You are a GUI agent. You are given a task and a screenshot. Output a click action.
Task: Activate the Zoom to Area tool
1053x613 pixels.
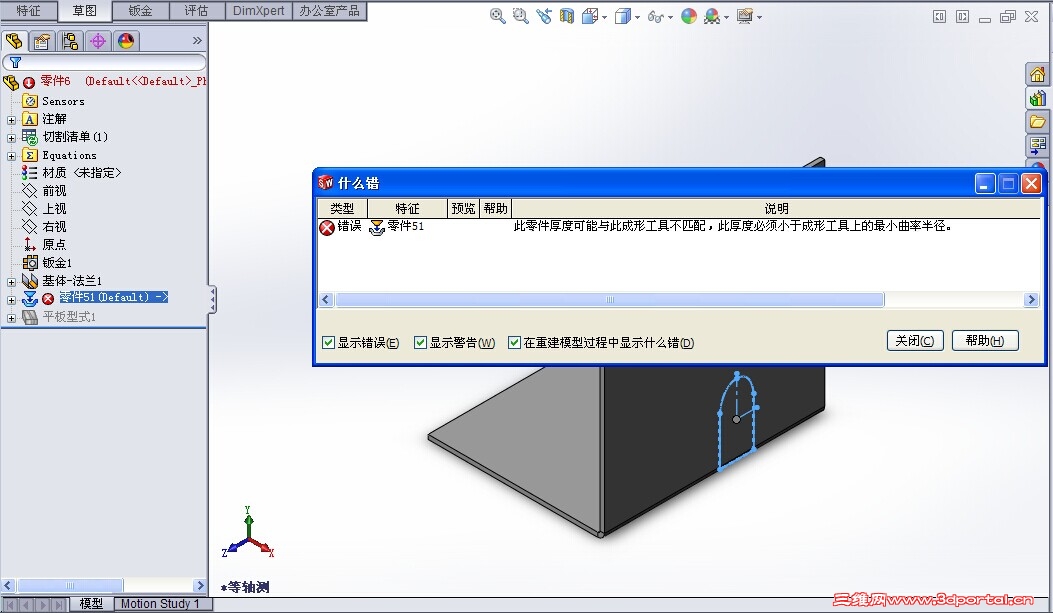(x=519, y=17)
